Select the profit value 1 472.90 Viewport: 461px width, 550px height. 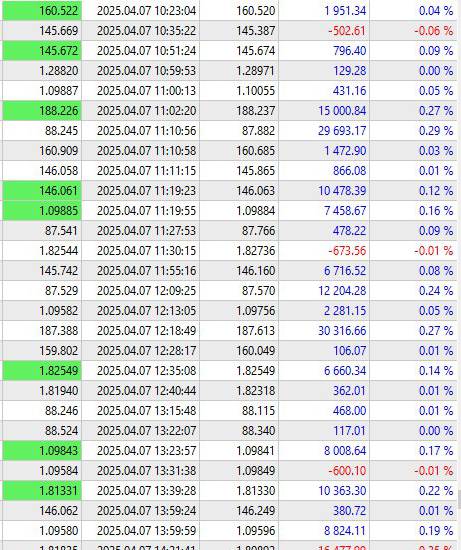[345, 150]
